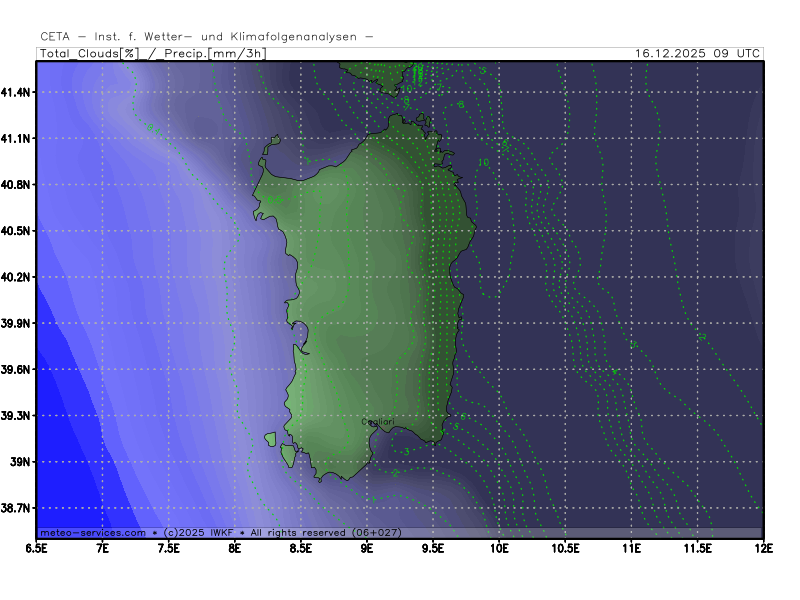Viewport: 800px width, 600px height.
Task: Click the contour label 10 near northeast Sardinia
Action: (x=483, y=162)
